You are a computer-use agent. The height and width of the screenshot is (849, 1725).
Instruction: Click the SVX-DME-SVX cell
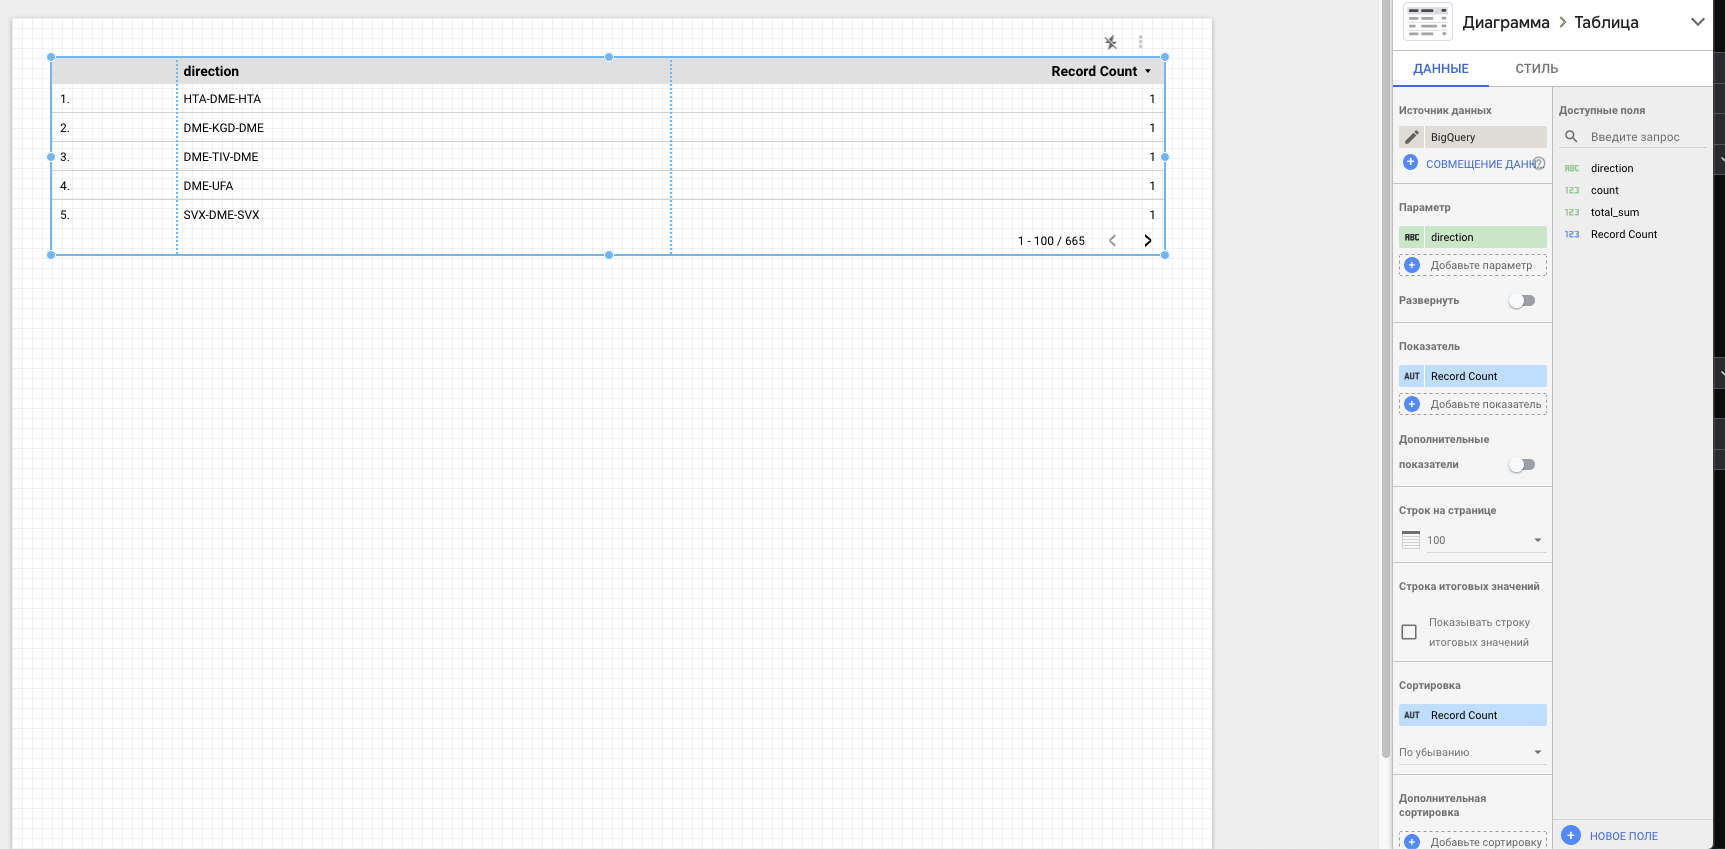(221, 215)
